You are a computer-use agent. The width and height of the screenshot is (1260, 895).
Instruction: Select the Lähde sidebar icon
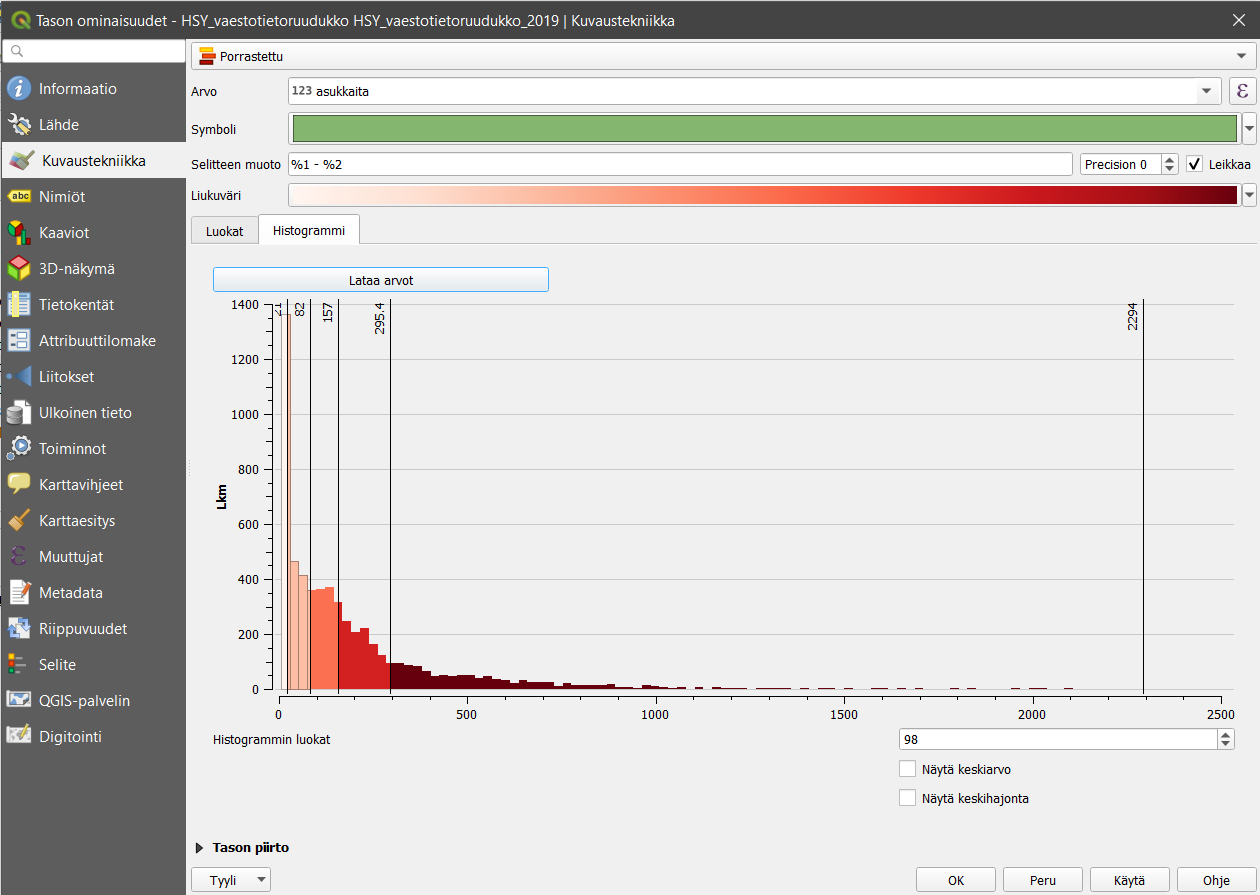[x=19, y=125]
